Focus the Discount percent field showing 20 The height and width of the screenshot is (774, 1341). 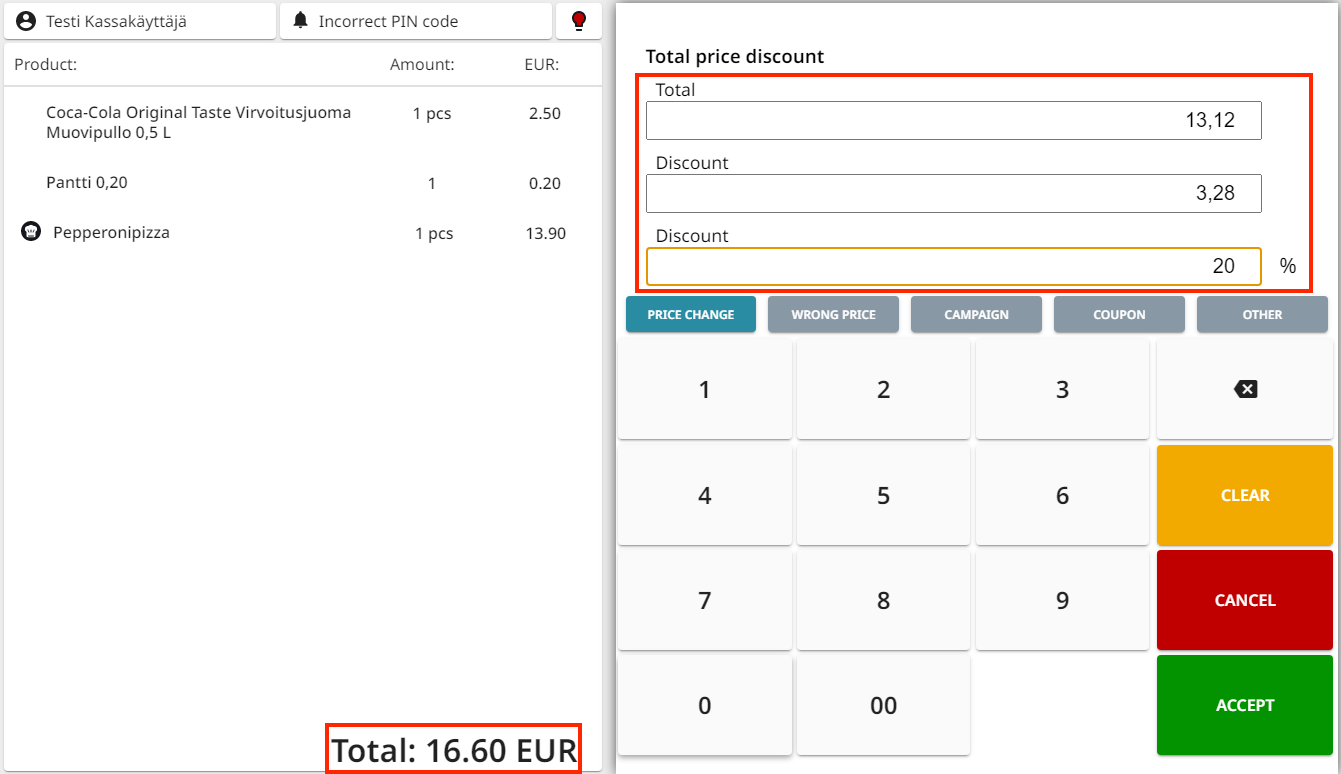click(953, 267)
